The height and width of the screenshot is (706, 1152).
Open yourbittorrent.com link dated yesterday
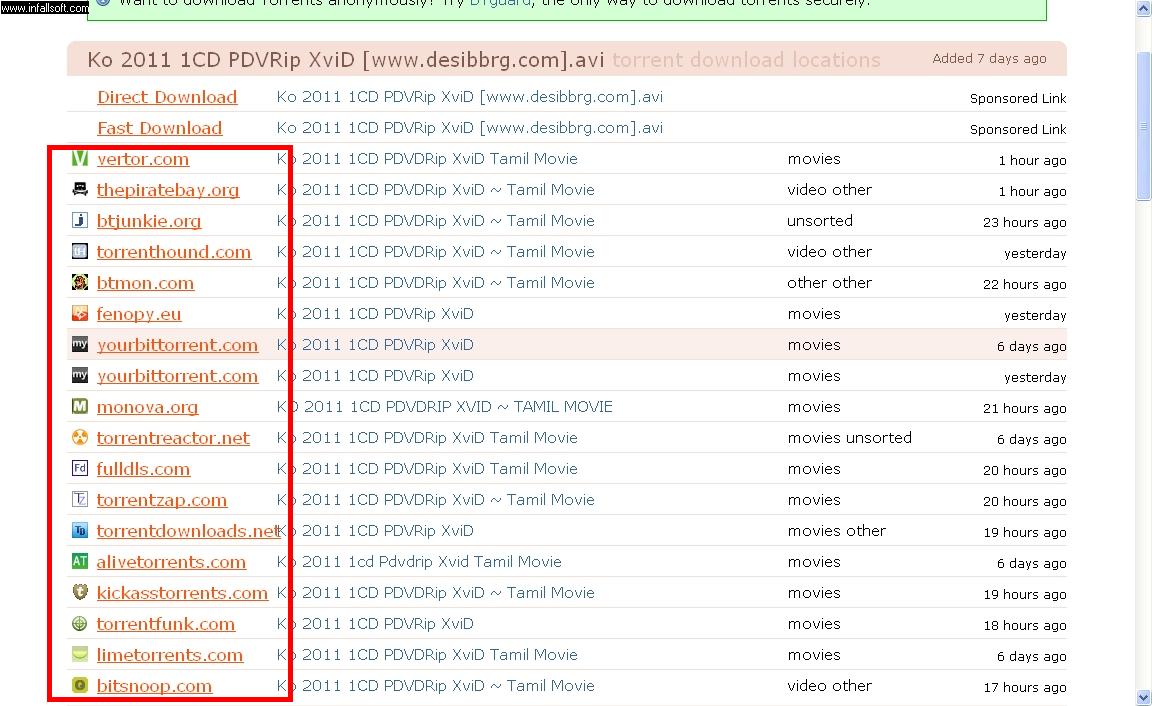point(177,375)
